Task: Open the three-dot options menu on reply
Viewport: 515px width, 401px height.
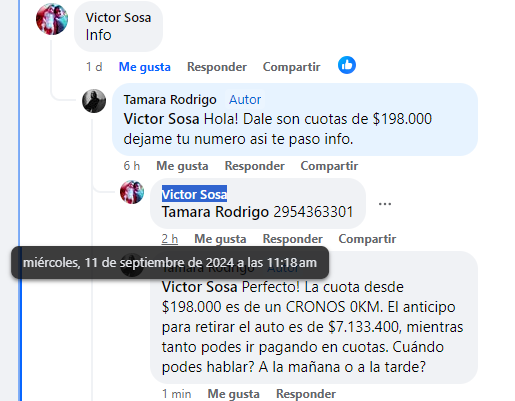Action: [385, 204]
